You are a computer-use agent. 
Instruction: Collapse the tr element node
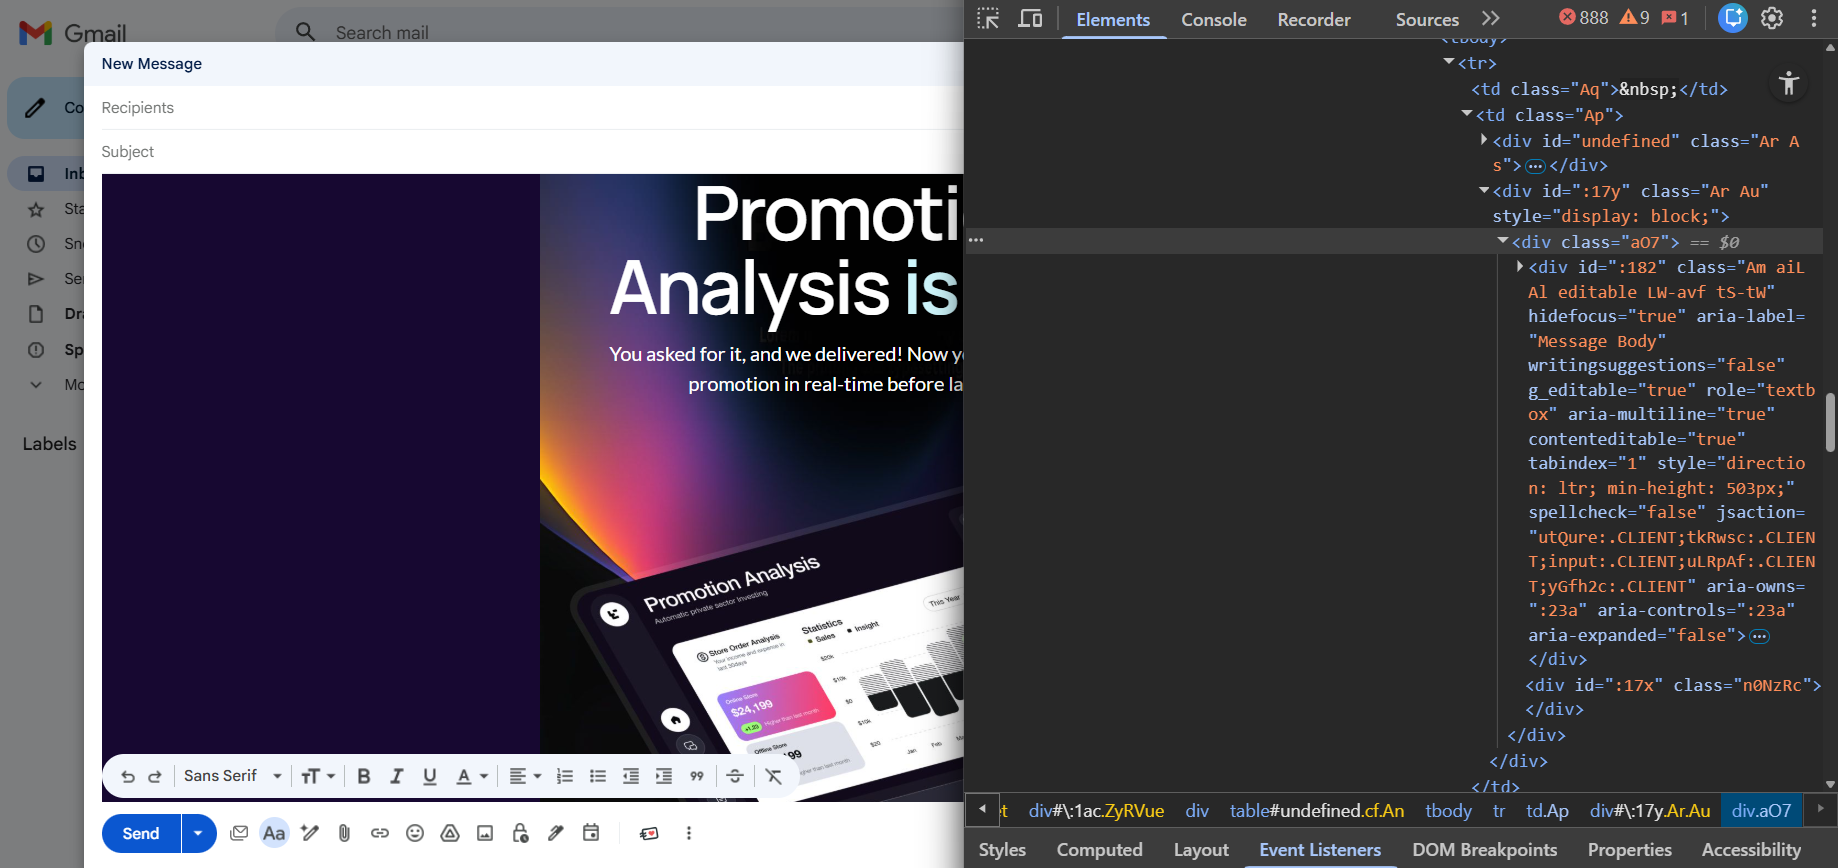[1449, 62]
